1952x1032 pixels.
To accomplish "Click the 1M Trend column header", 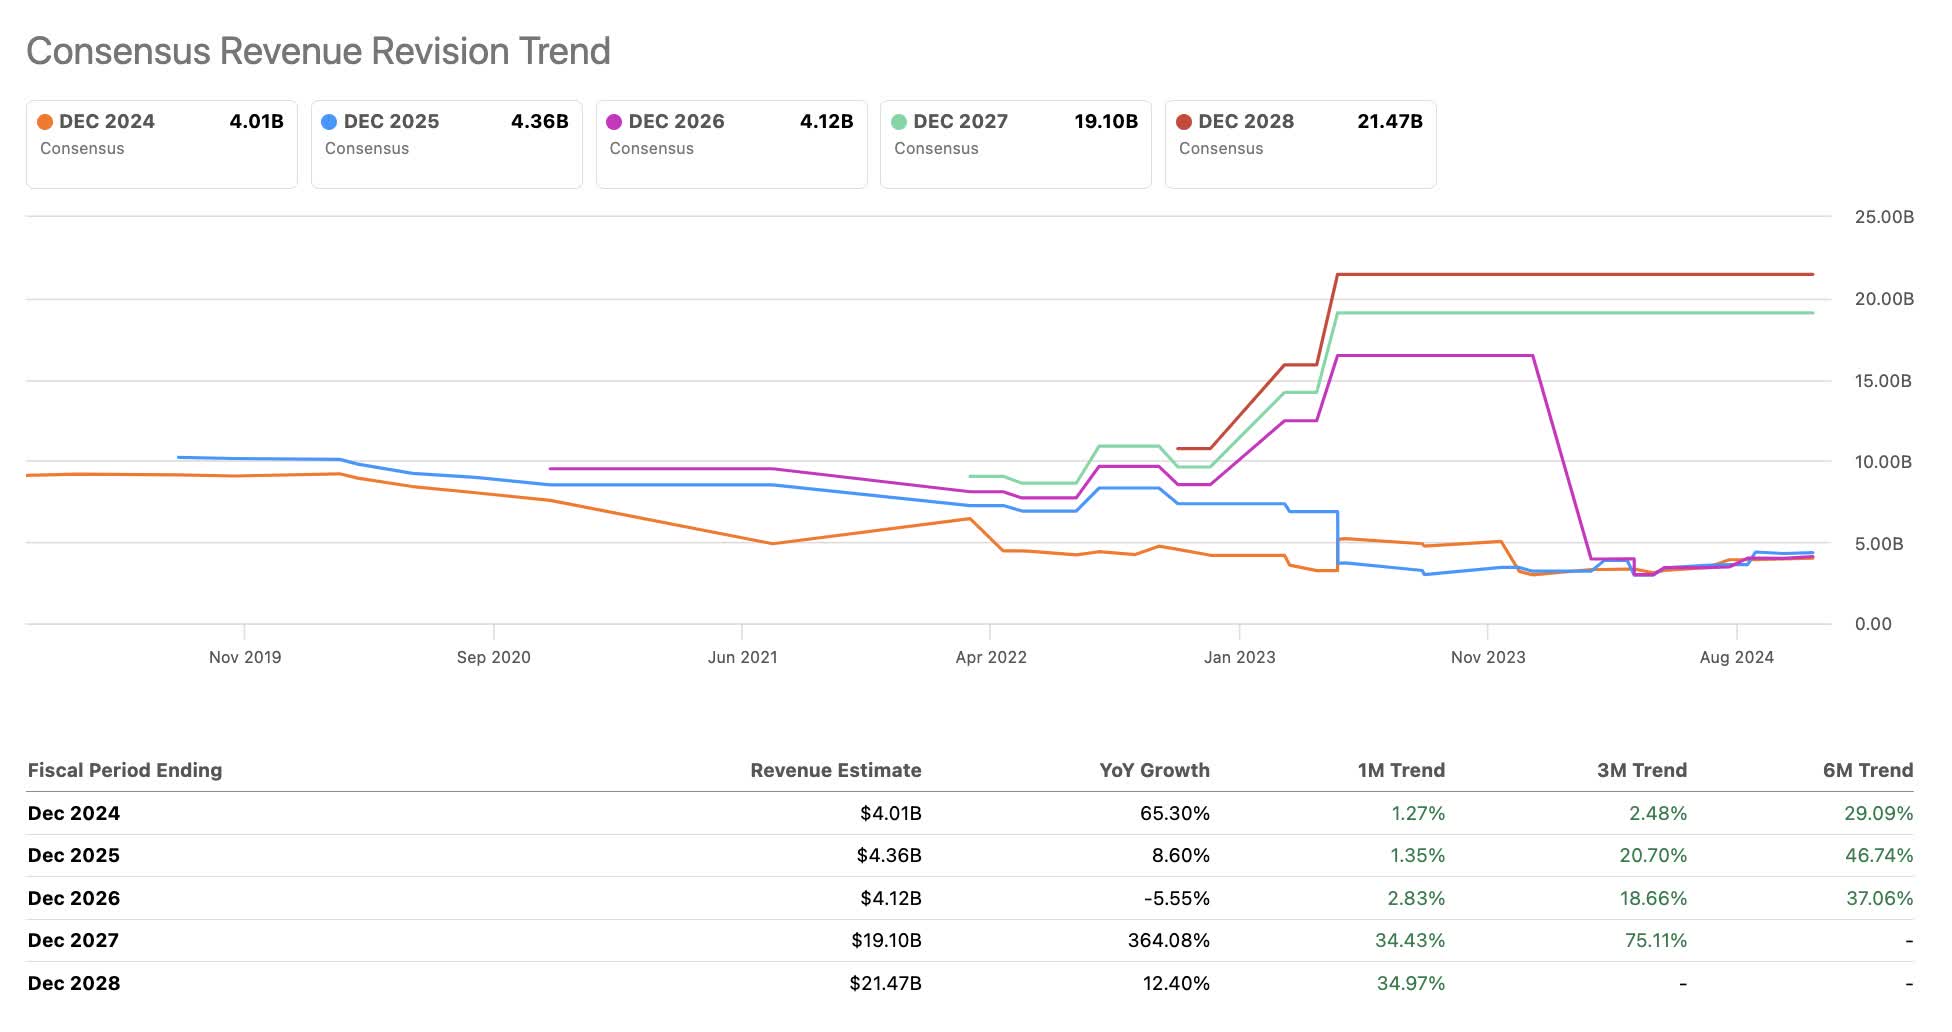I will (1400, 770).
